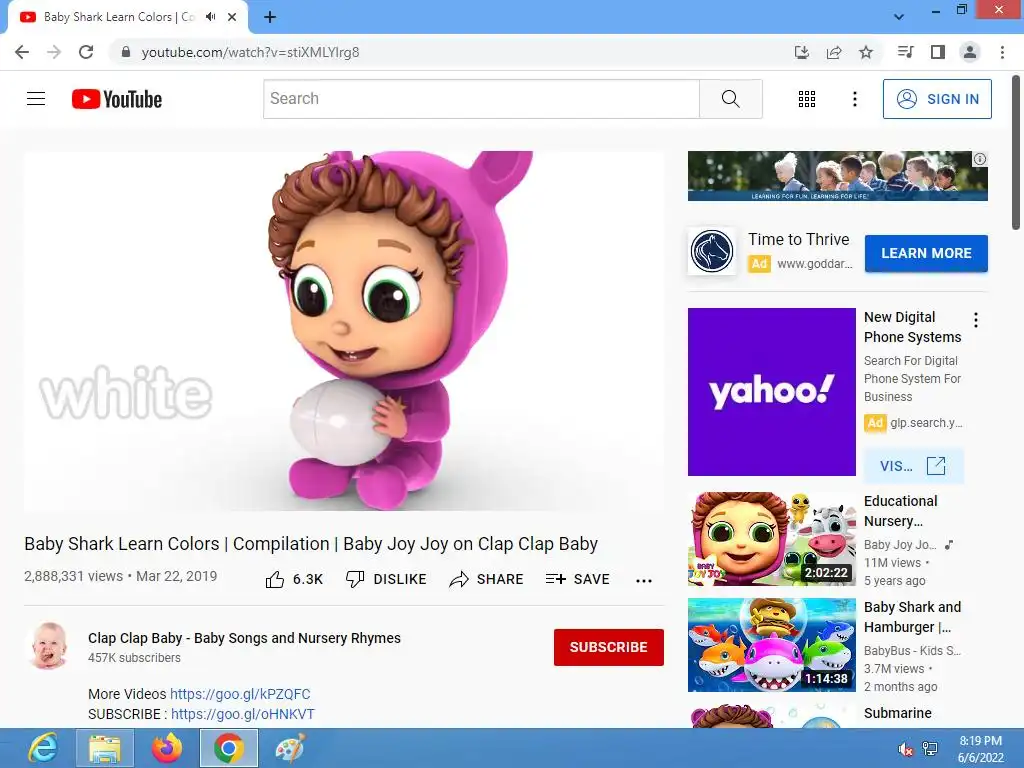
Task: Bookmark this page with star icon
Action: click(866, 52)
